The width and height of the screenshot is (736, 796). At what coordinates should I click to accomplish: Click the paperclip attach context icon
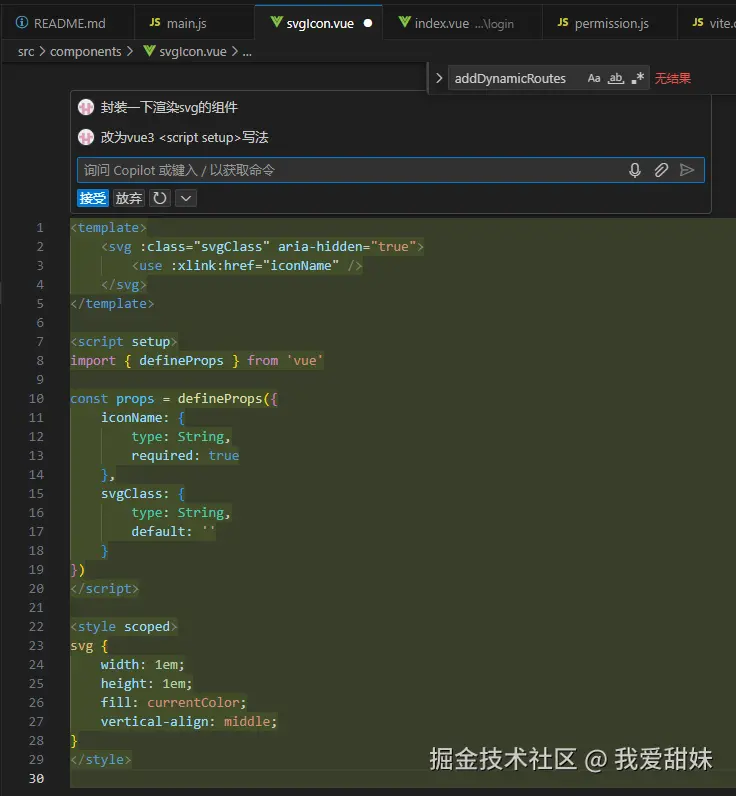(x=661, y=171)
